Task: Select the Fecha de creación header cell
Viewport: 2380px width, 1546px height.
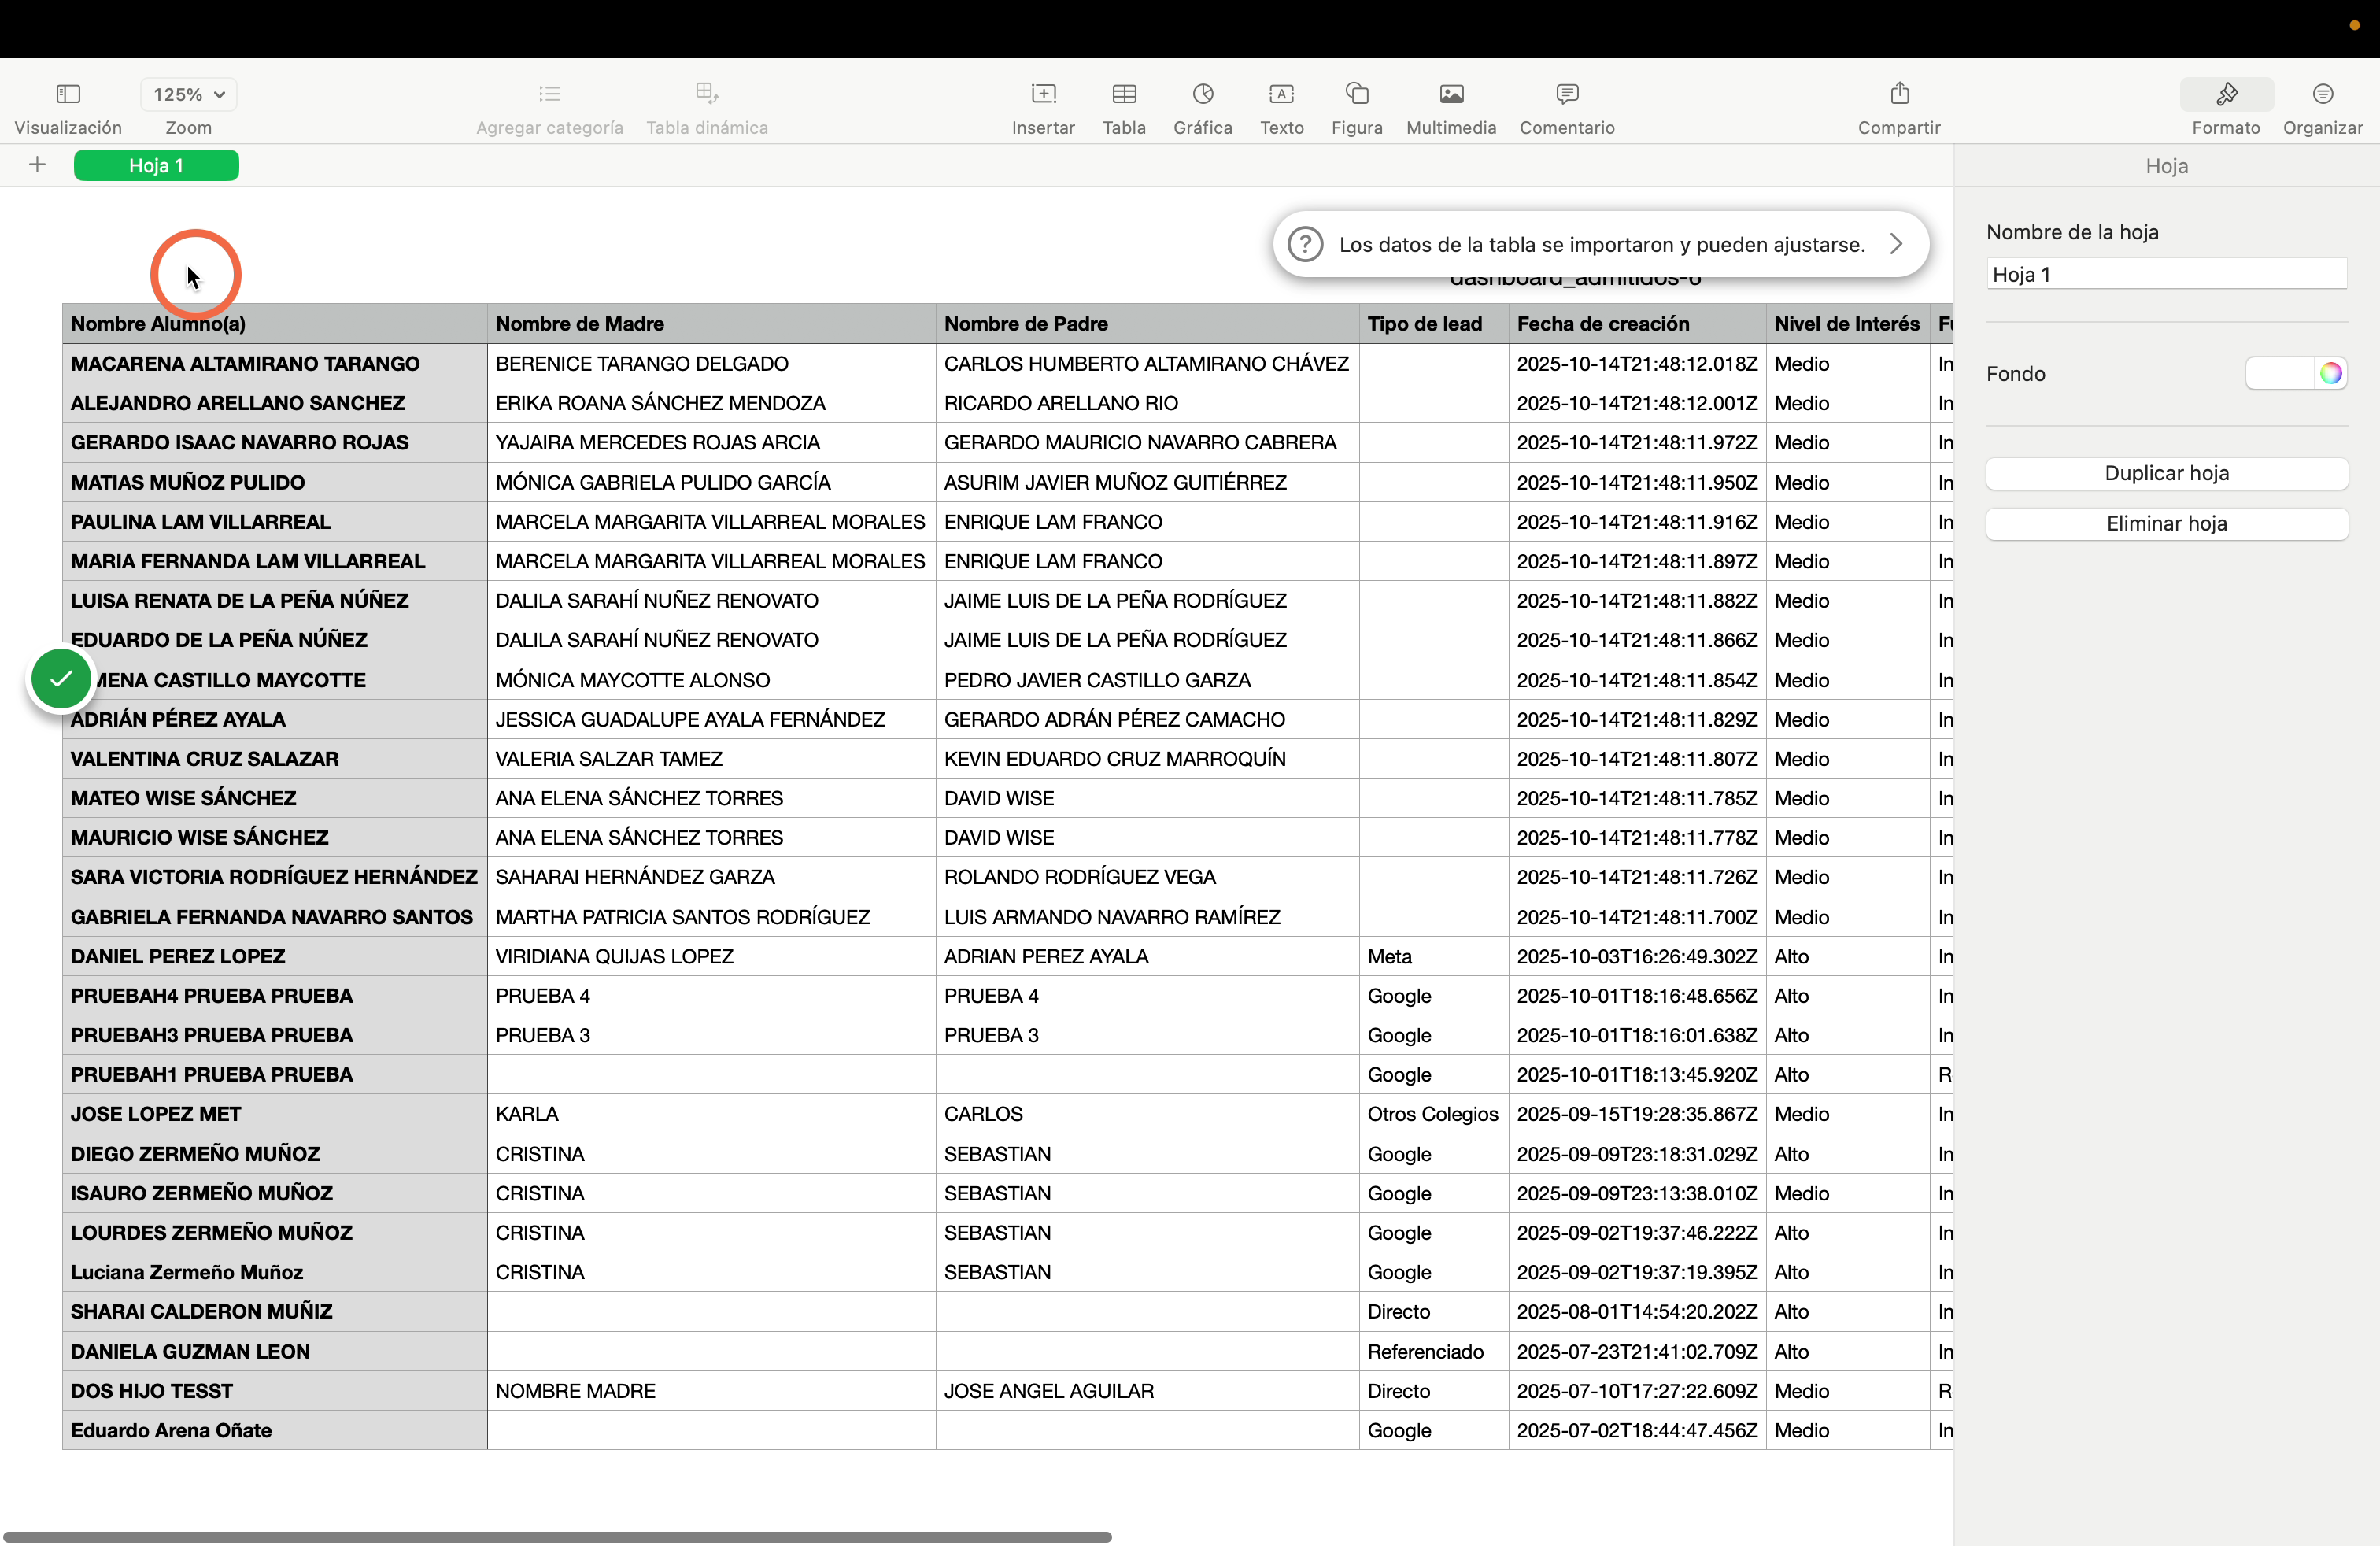Action: pyautogui.click(x=1637, y=324)
